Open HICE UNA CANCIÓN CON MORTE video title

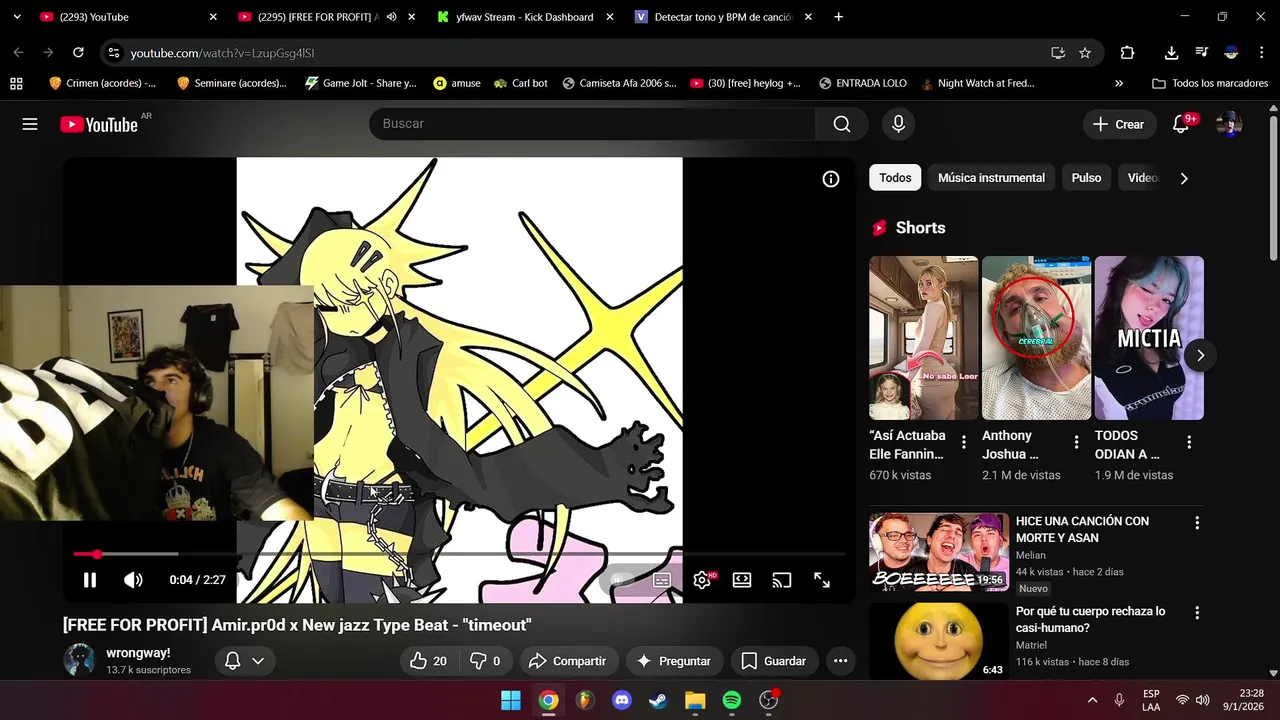coord(1082,529)
